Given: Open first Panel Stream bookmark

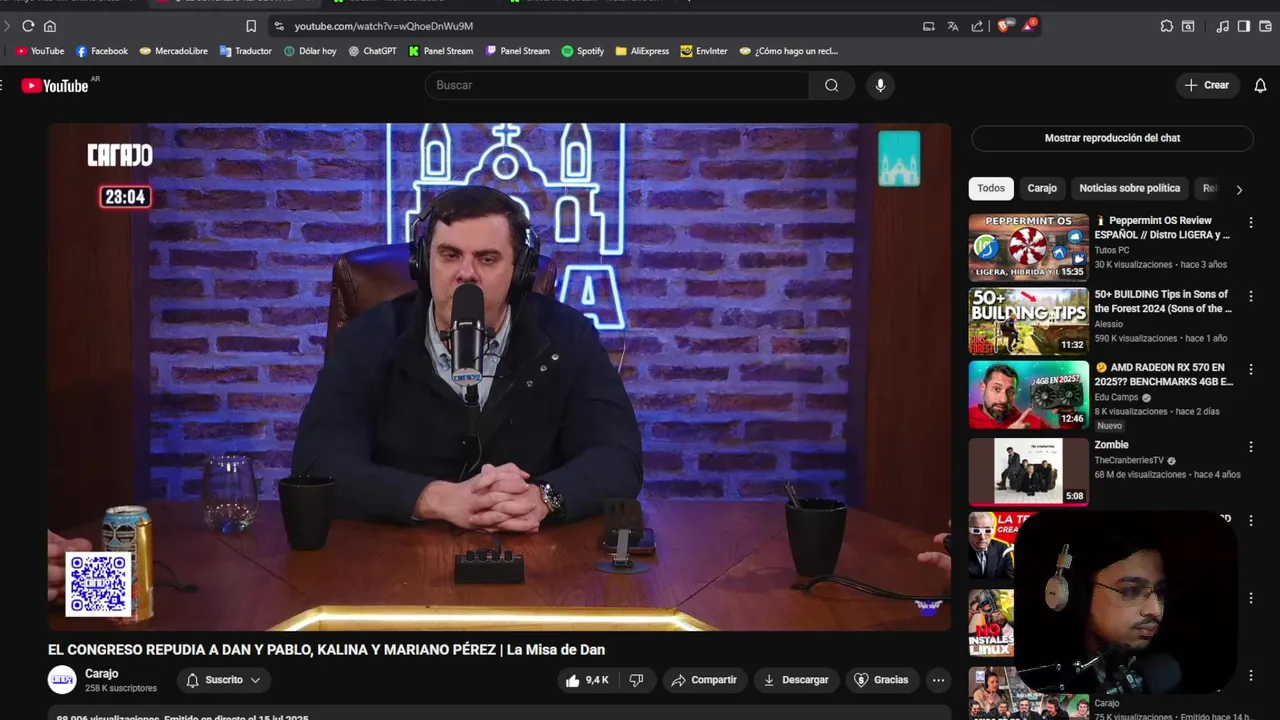Looking at the screenshot, I should [x=441, y=51].
